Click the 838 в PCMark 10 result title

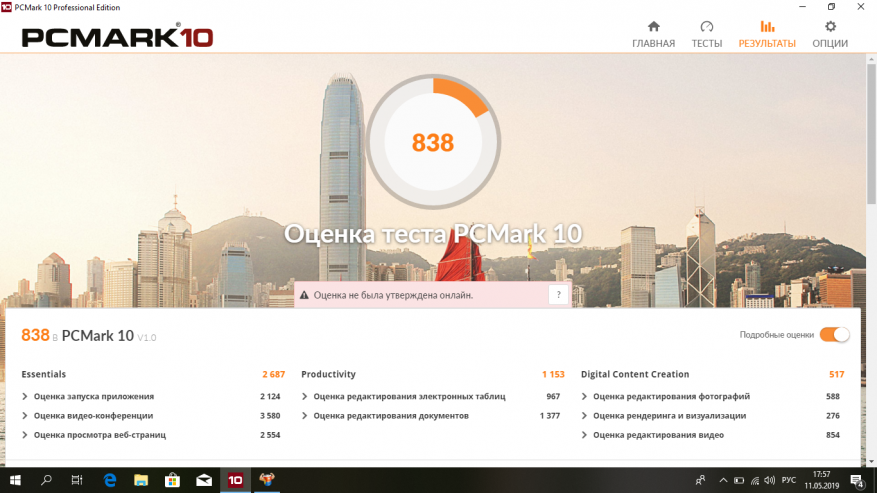tap(88, 335)
